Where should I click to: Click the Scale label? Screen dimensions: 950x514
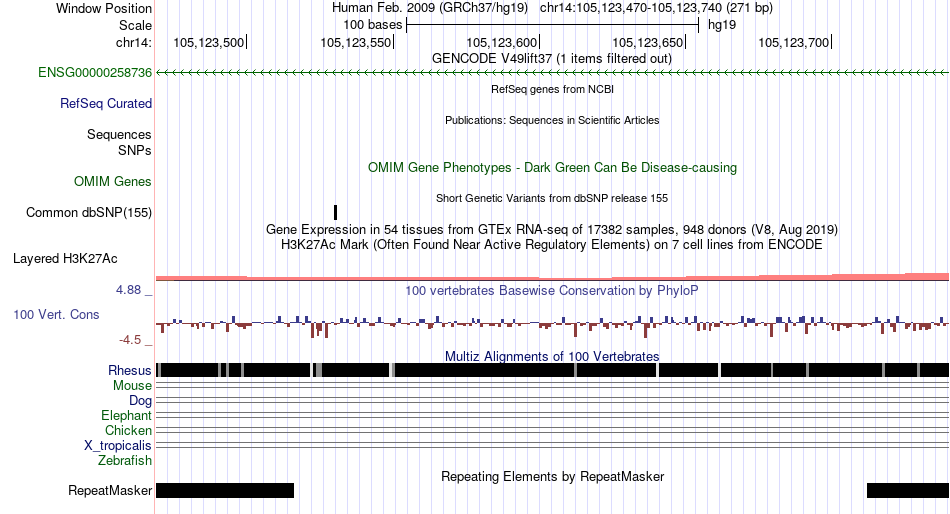click(135, 25)
